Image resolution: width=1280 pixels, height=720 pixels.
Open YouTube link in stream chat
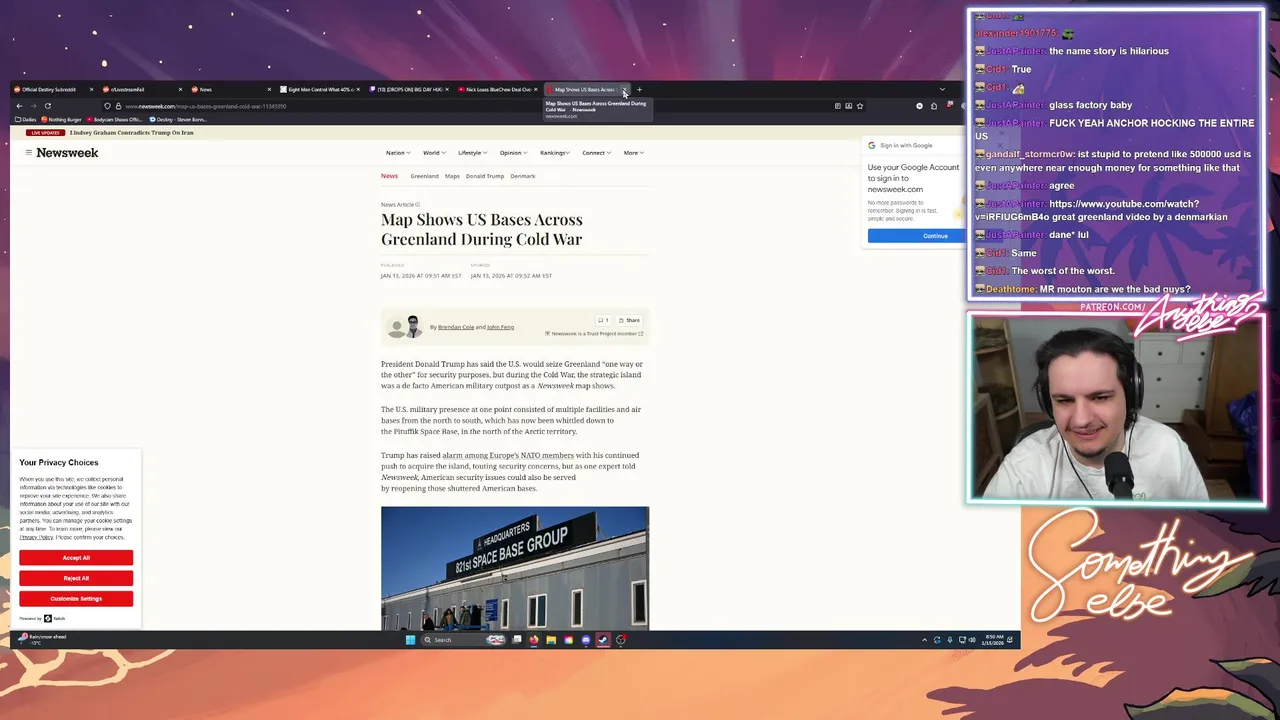pos(1087,210)
